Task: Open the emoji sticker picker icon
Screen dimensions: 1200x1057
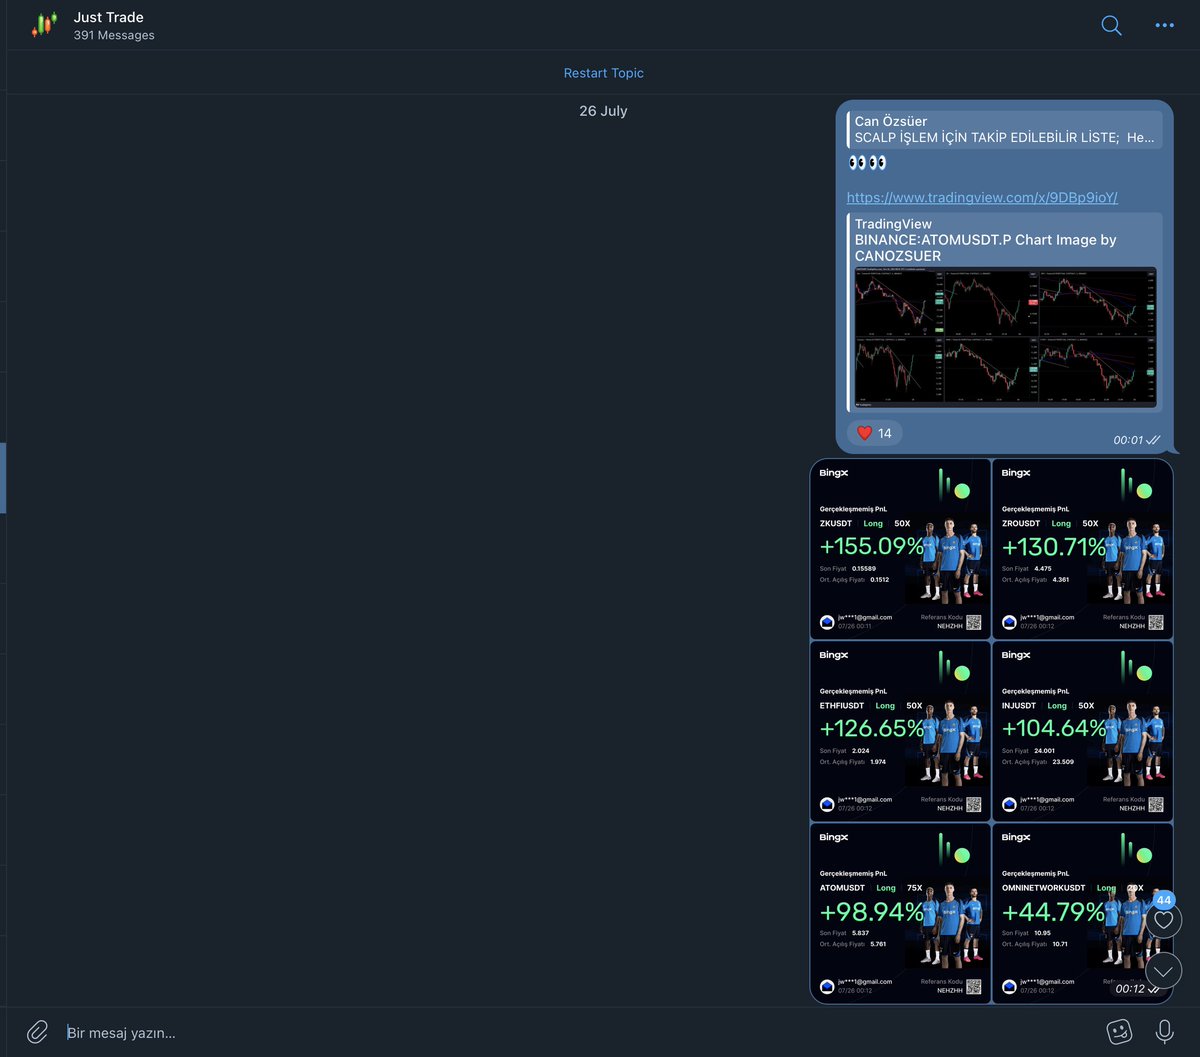Action: click(1119, 1031)
